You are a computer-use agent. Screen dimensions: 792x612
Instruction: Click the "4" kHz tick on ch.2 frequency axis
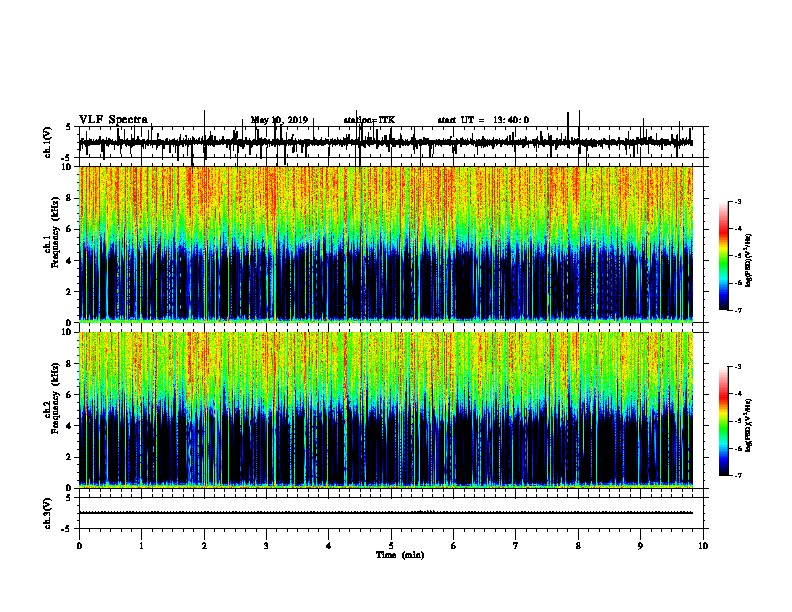pyautogui.click(x=70, y=426)
